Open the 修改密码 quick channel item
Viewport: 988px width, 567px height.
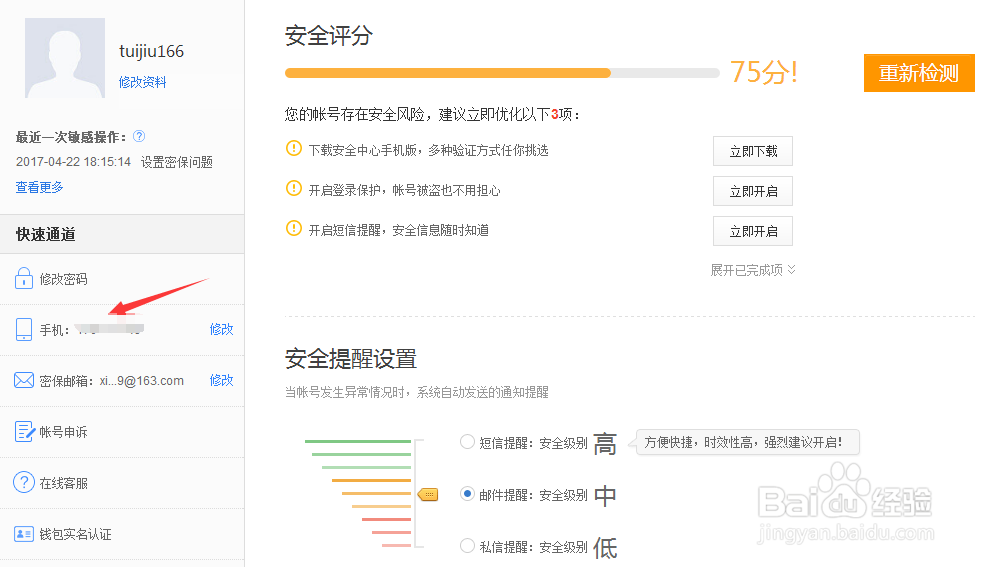pyautogui.click(x=64, y=280)
